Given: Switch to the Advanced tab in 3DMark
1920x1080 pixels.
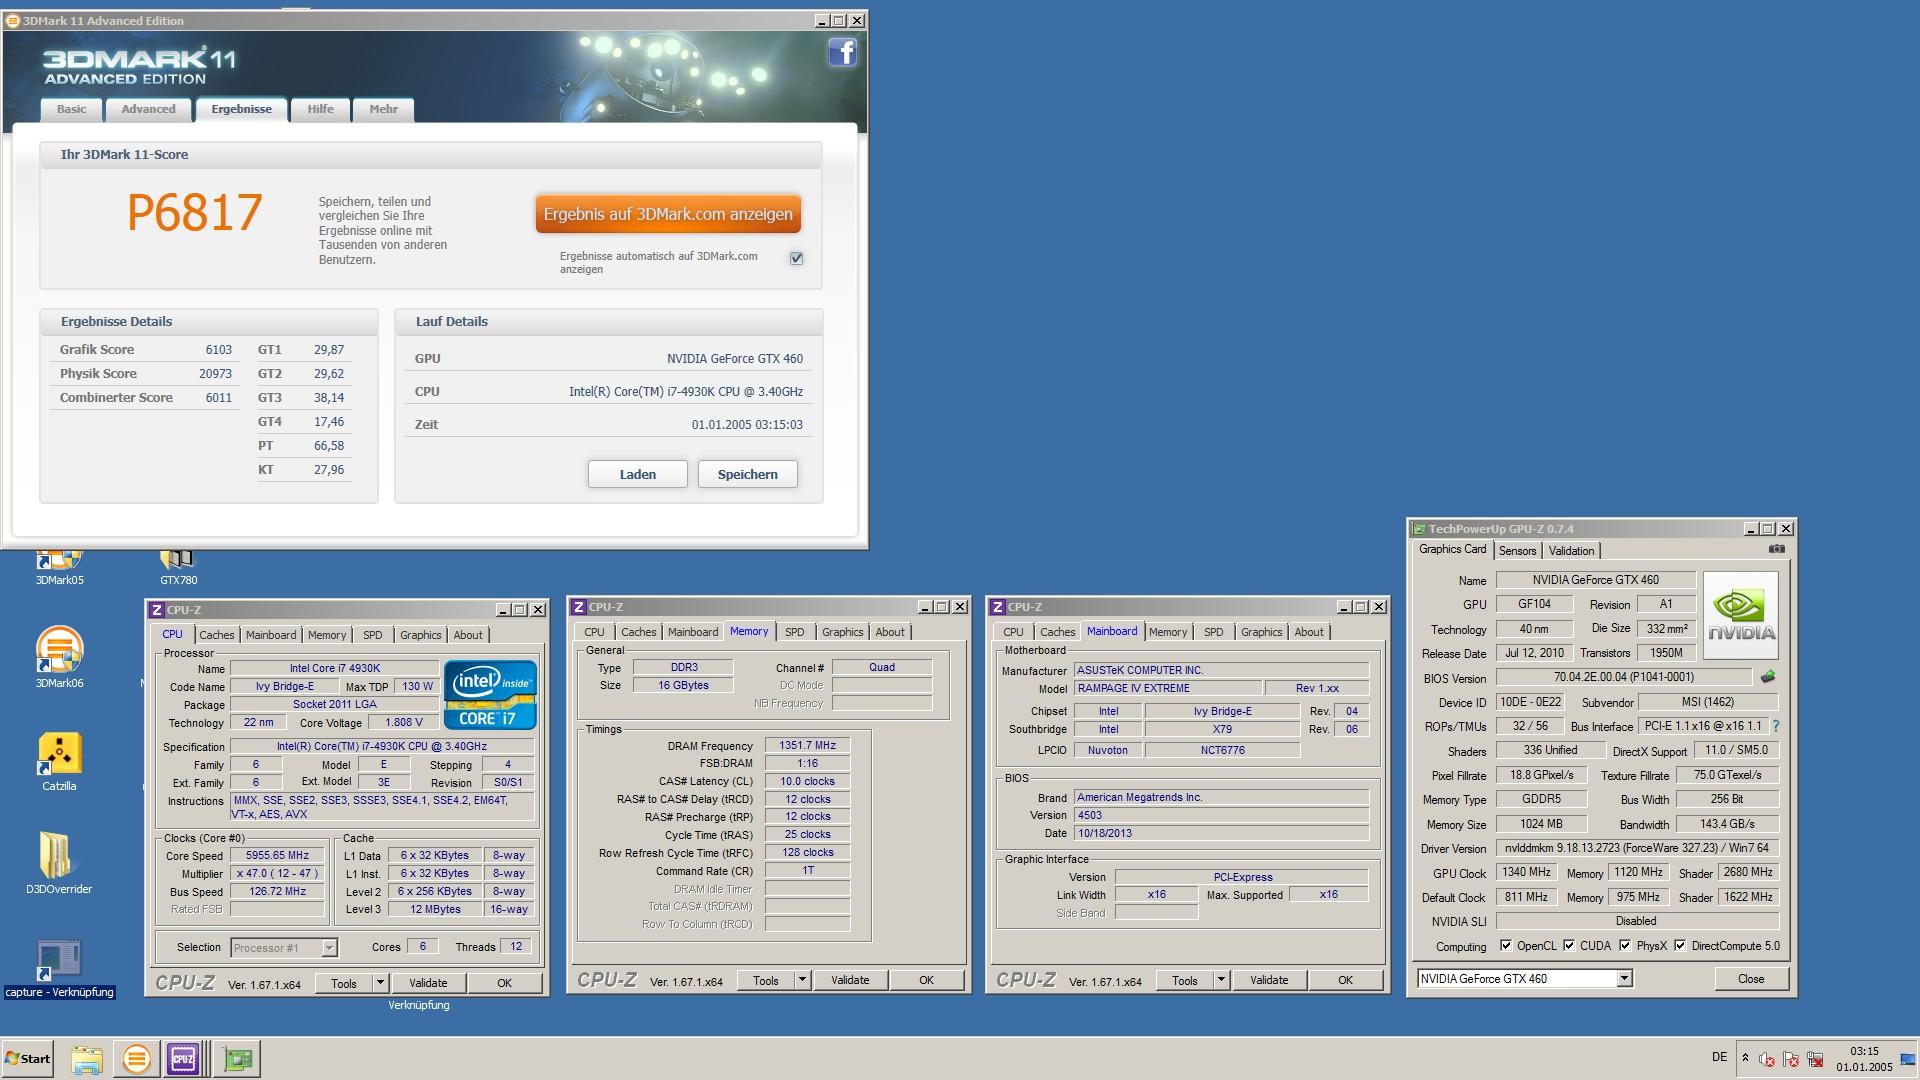Looking at the screenshot, I should [x=148, y=109].
